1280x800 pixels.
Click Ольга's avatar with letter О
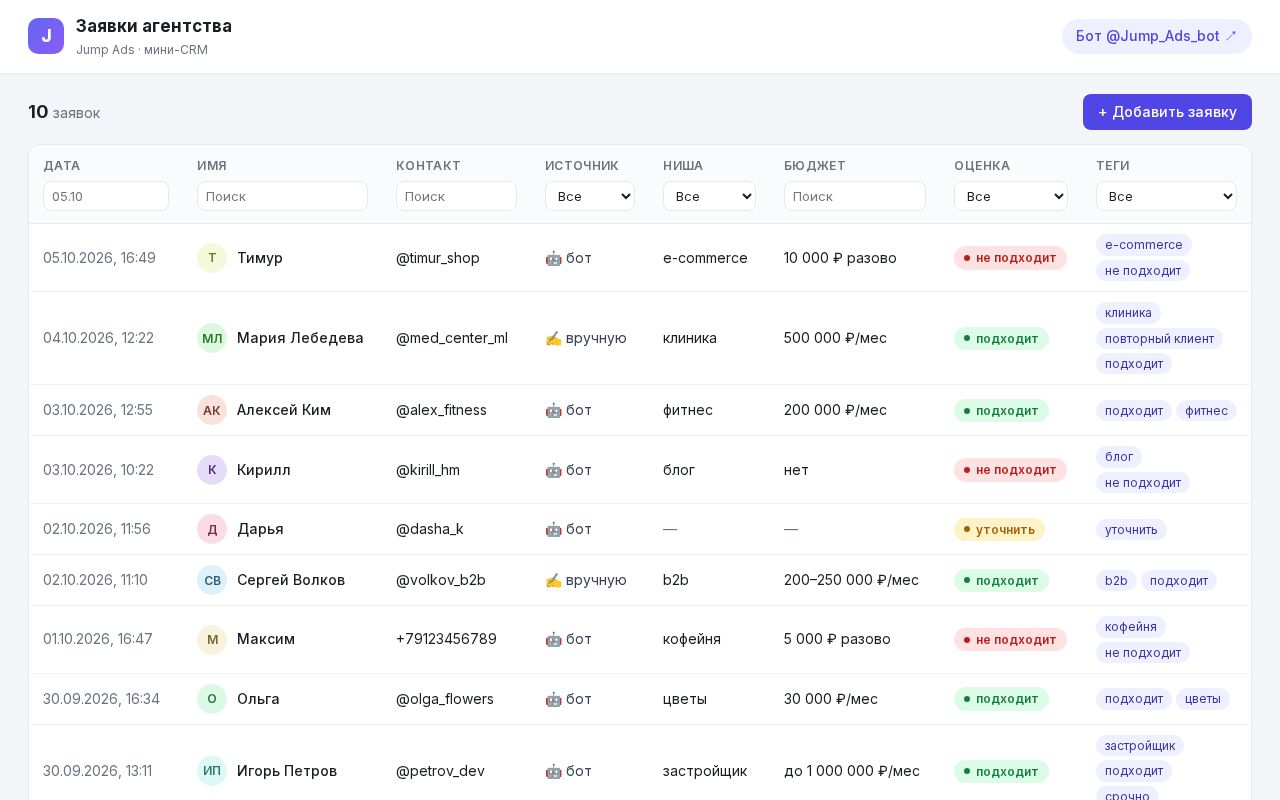coord(212,699)
